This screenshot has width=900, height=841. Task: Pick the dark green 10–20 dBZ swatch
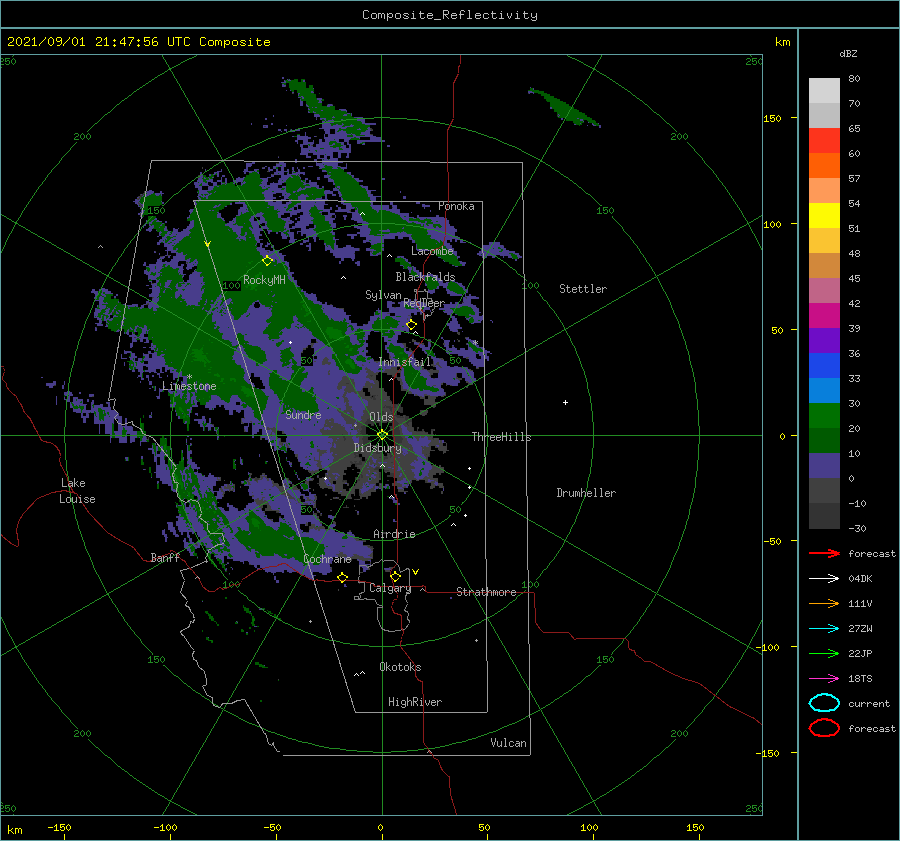(x=824, y=441)
